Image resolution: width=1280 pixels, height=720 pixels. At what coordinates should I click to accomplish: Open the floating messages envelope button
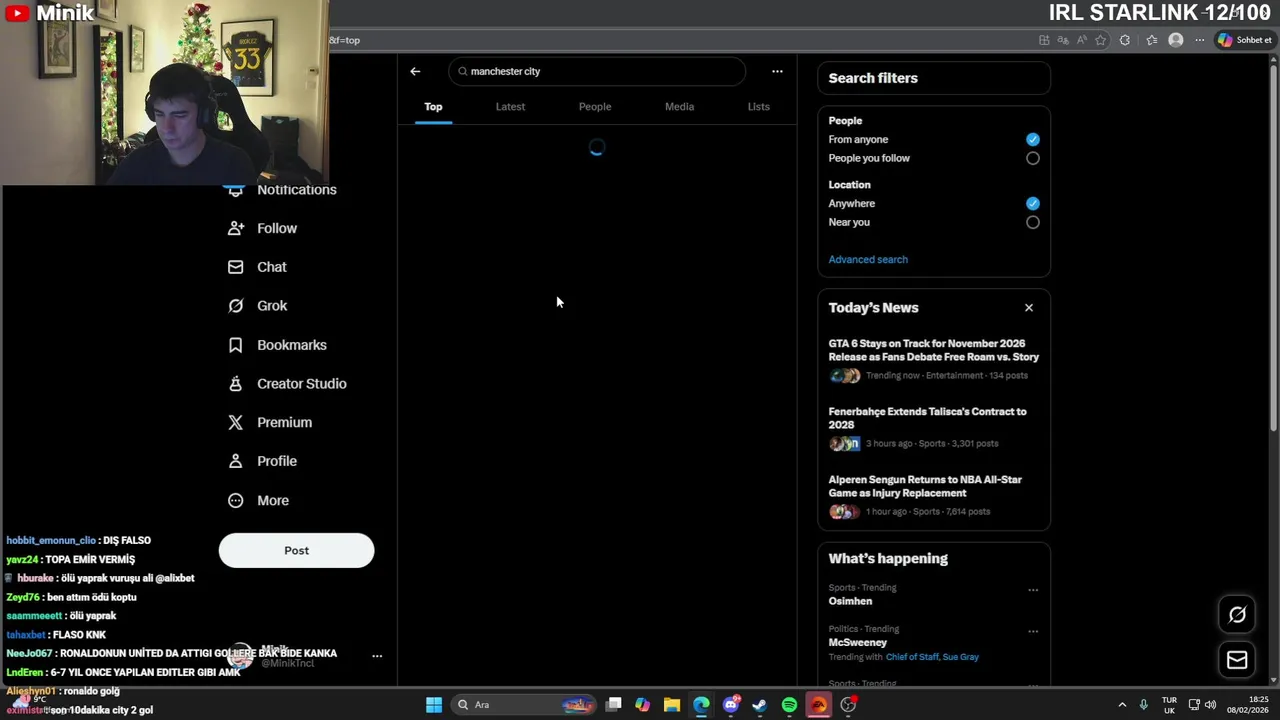[1237, 660]
